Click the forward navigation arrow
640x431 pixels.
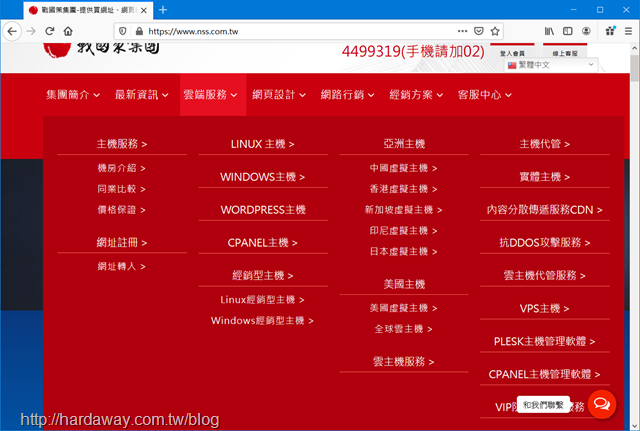(31, 31)
